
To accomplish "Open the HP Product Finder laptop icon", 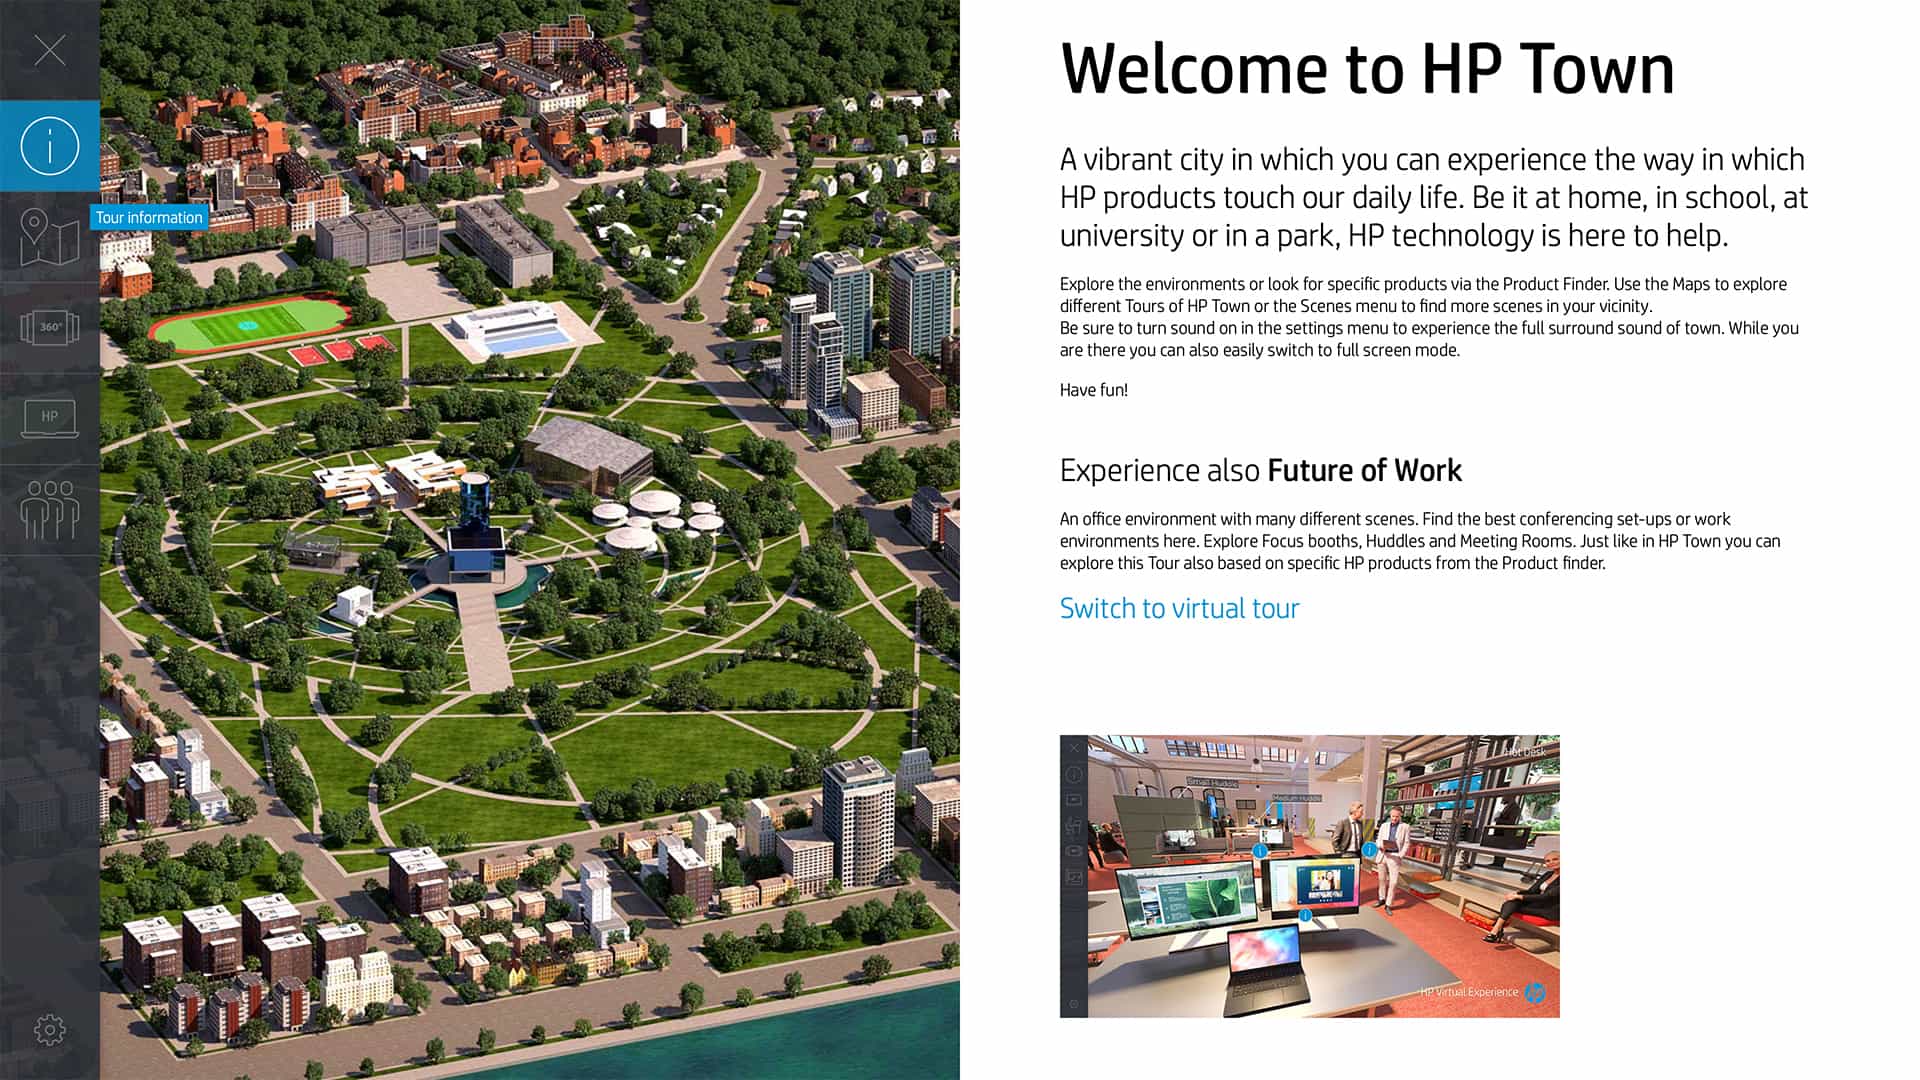I will coord(49,418).
